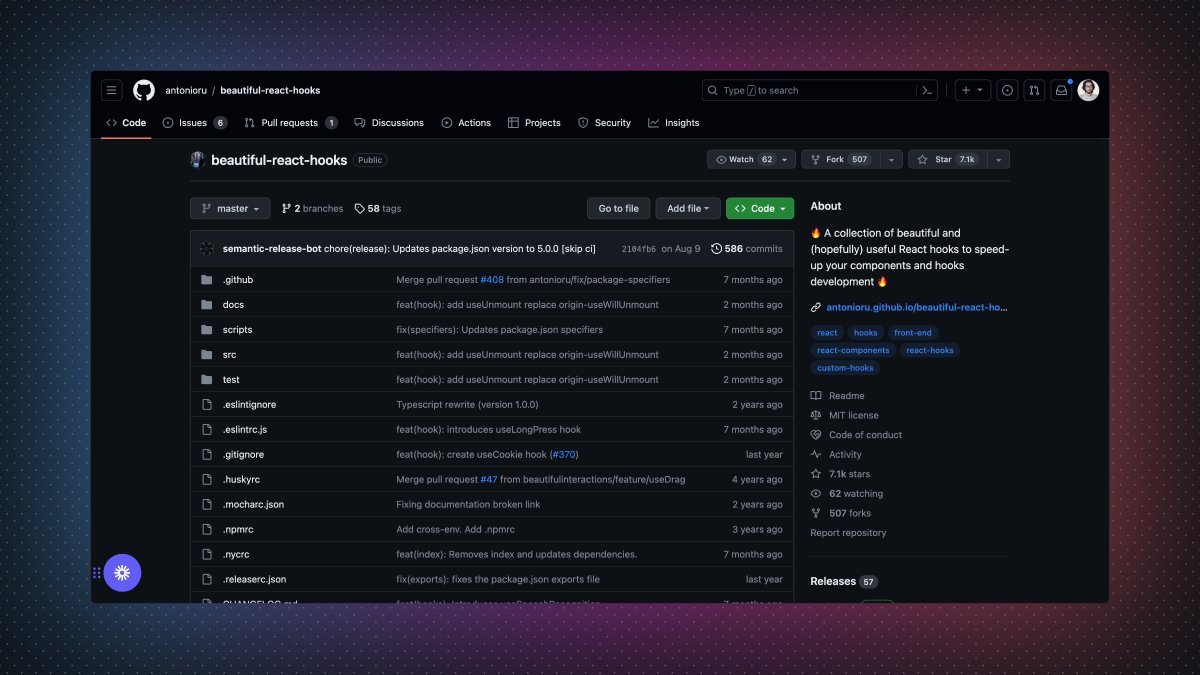Image resolution: width=1200 pixels, height=675 pixels.
Task: Open the create new plus dropdown
Action: click(x=972, y=90)
